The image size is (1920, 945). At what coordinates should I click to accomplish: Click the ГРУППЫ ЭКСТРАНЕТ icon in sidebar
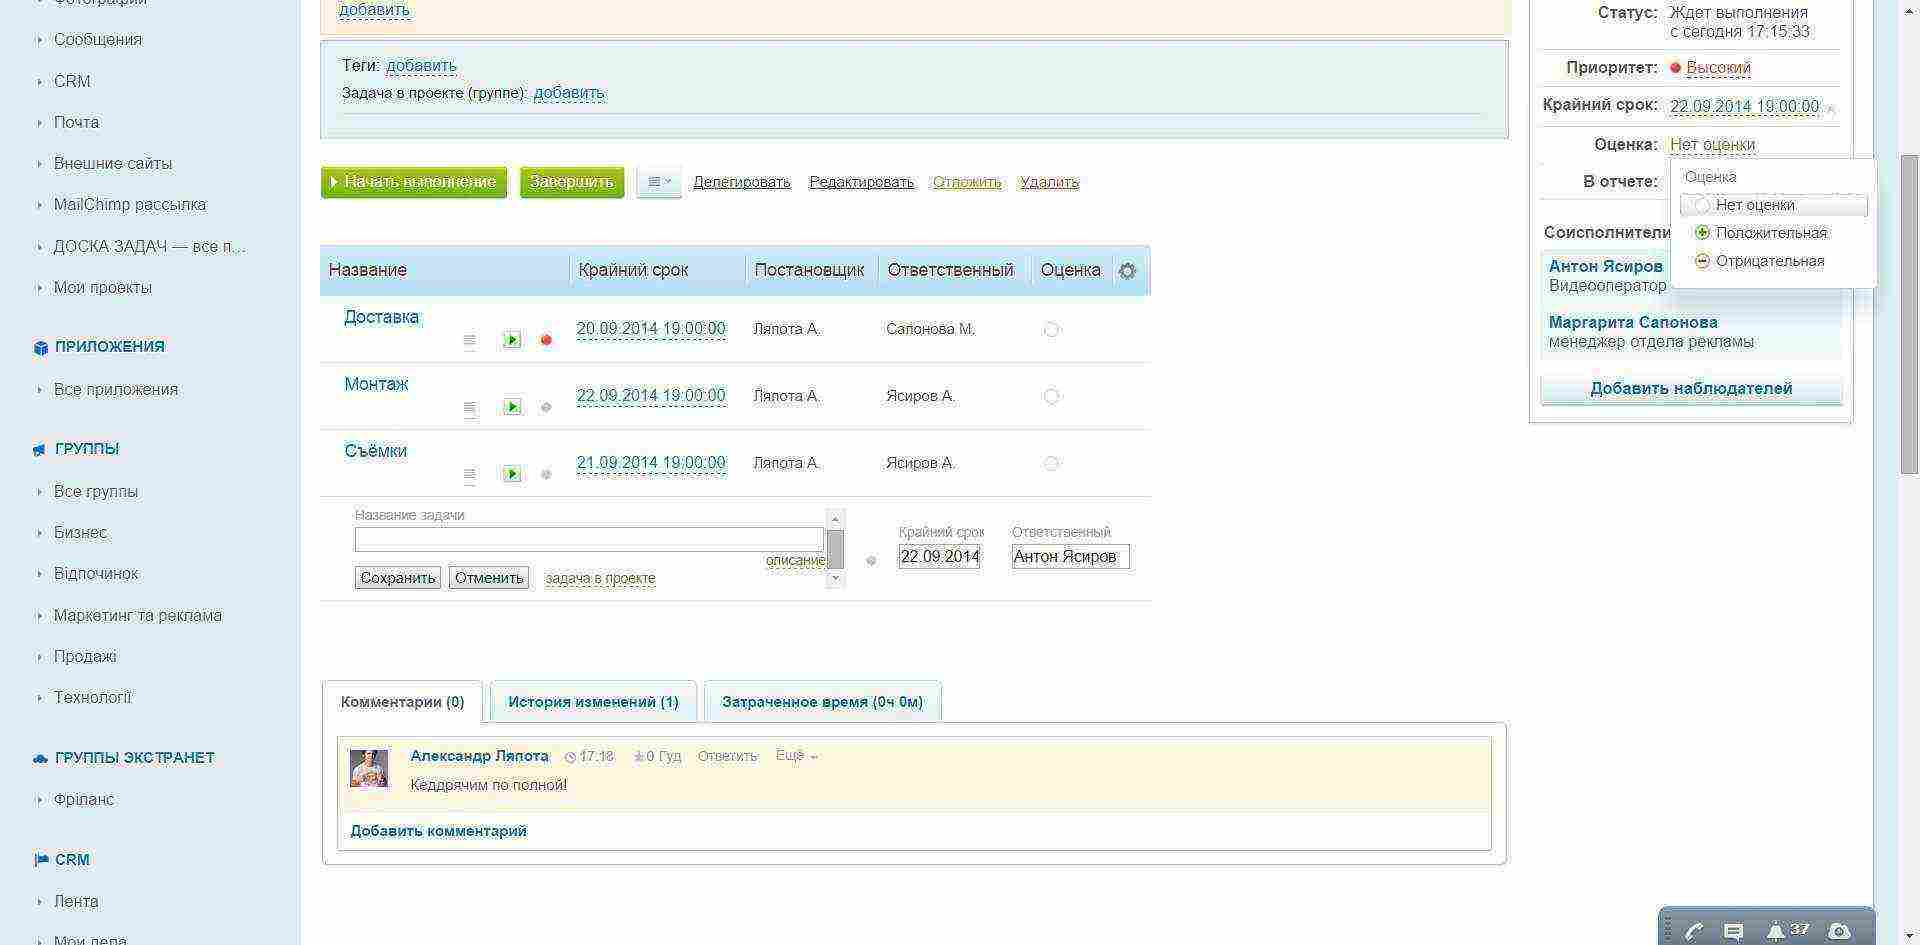tap(41, 759)
